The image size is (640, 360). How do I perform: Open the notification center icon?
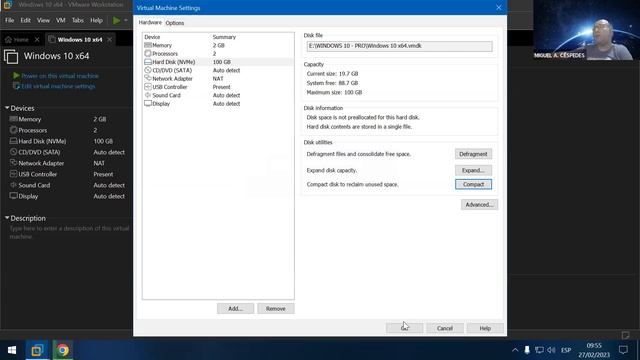click(x=623, y=350)
